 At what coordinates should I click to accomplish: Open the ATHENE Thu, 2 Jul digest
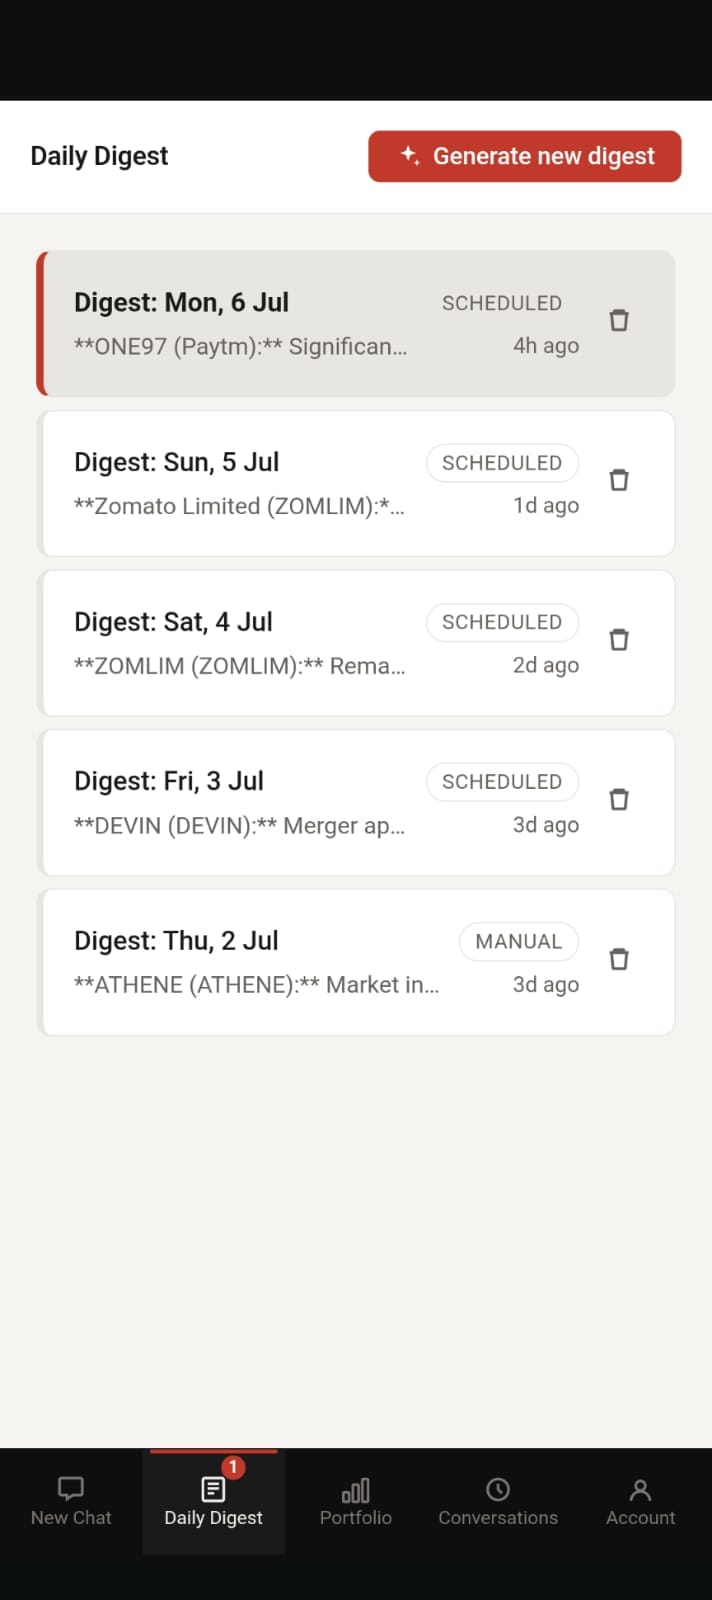pyautogui.click(x=356, y=962)
